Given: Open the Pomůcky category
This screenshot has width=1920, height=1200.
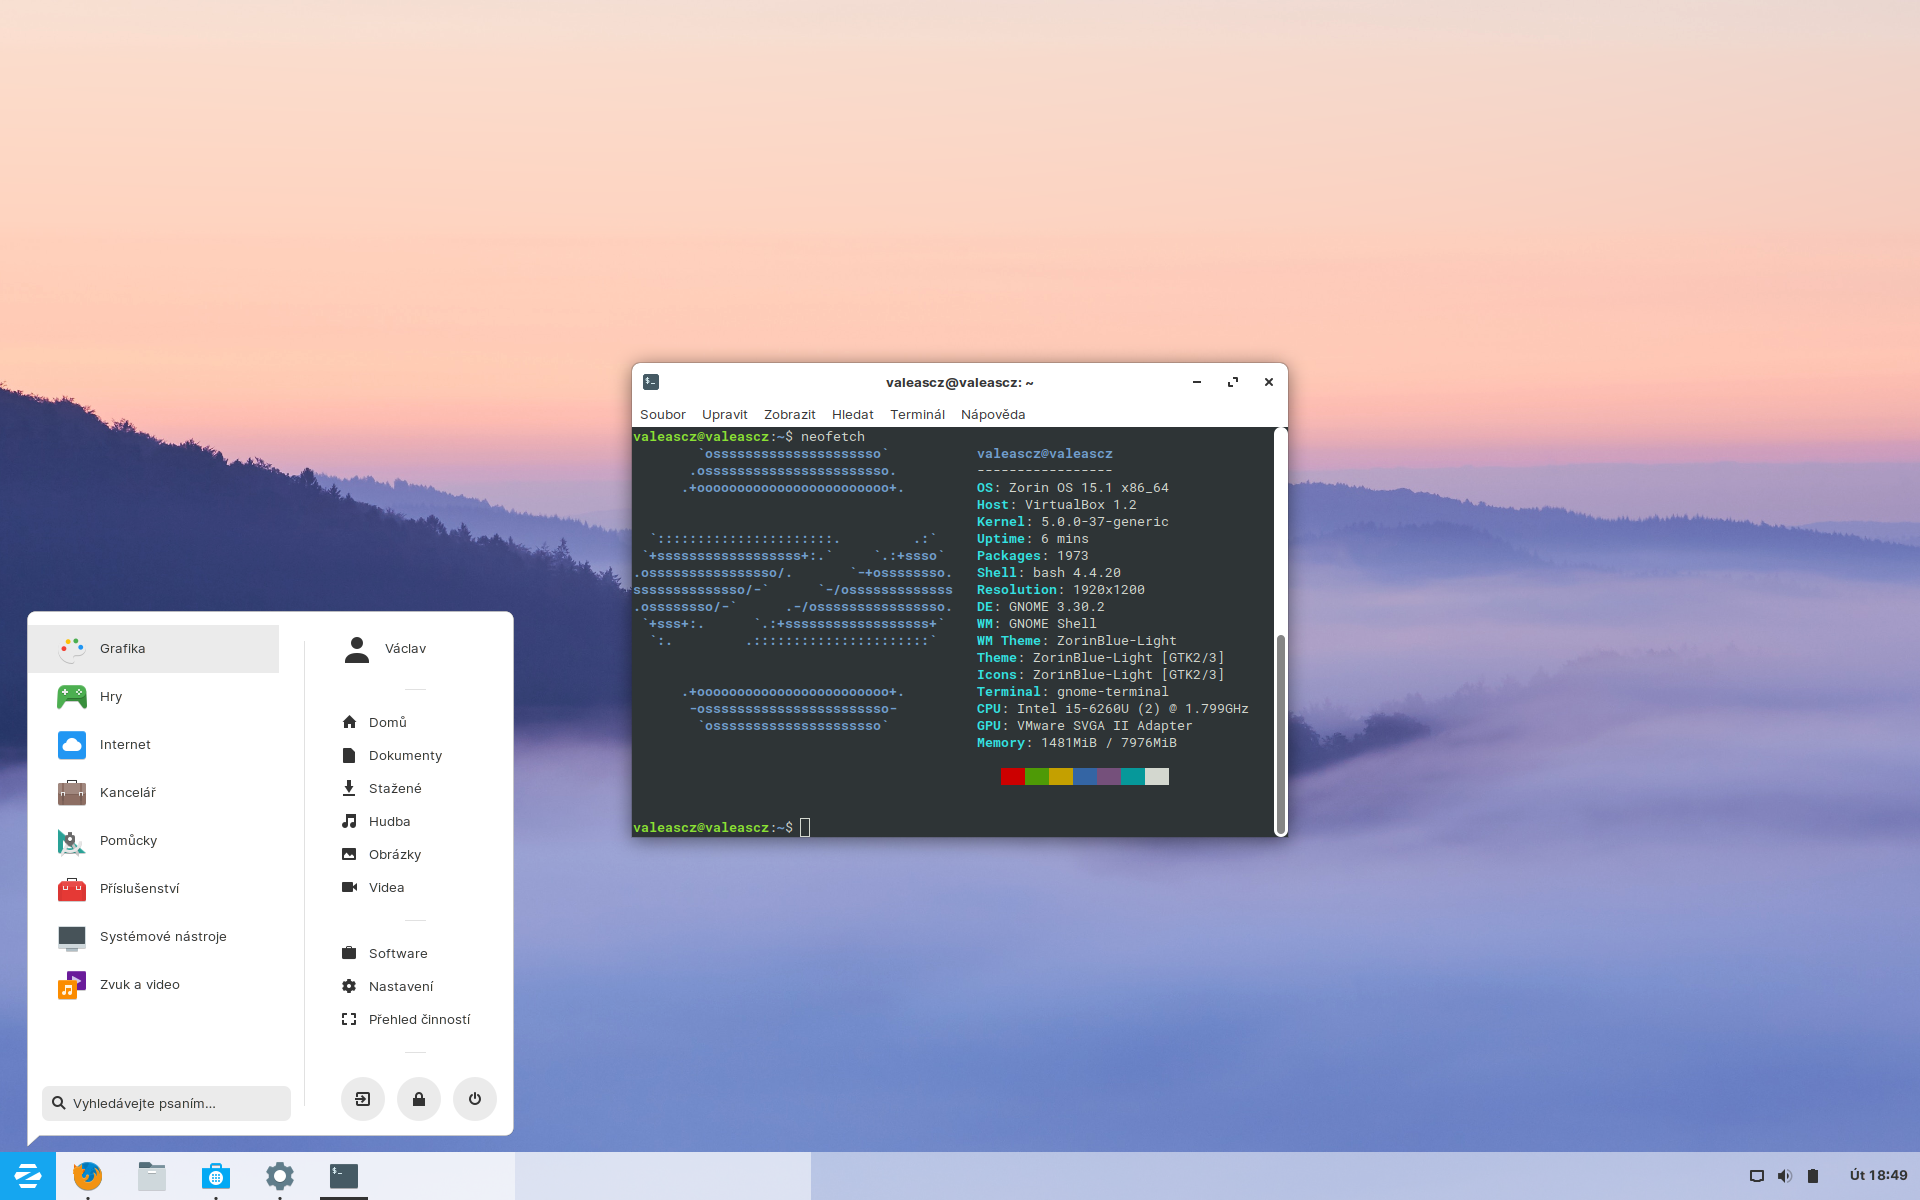Looking at the screenshot, I should pyautogui.click(x=154, y=841).
